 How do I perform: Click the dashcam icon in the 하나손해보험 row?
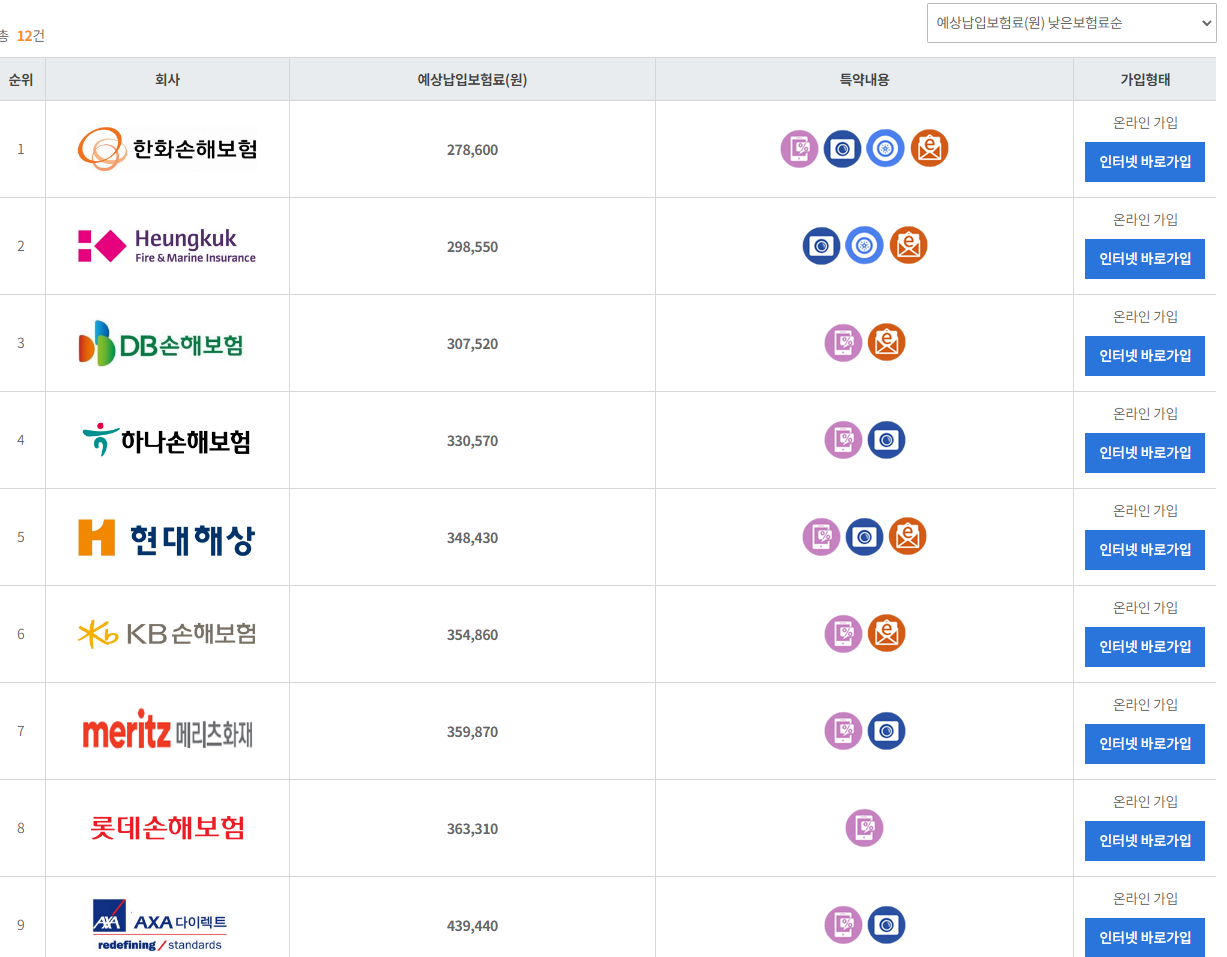click(886, 440)
